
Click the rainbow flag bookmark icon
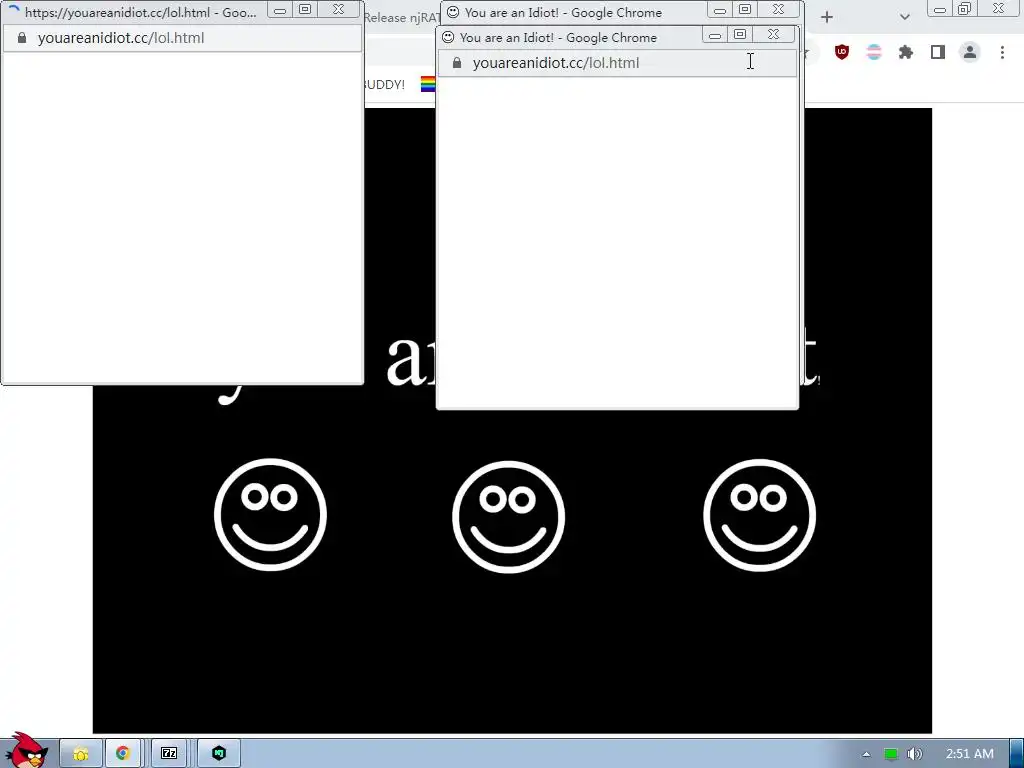428,84
